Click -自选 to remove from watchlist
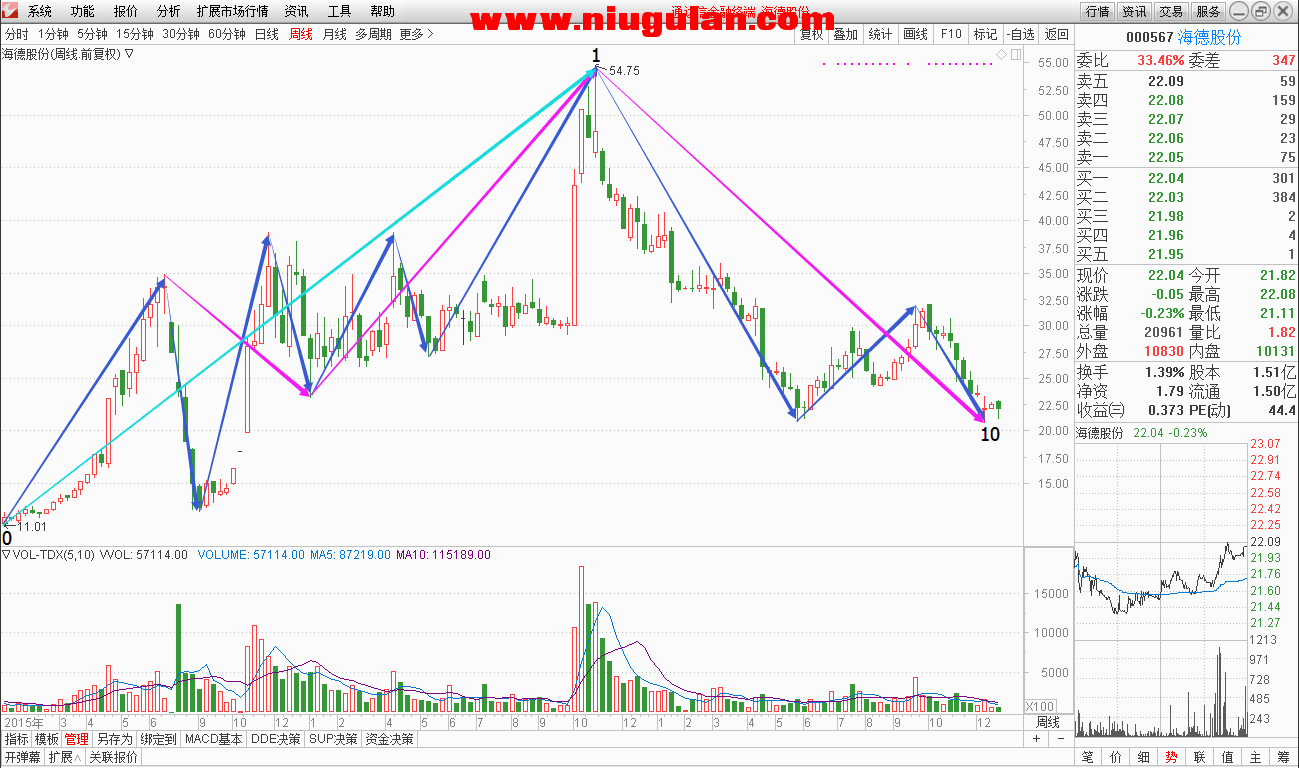Screen dimensions: 1299x768 click(1020, 34)
